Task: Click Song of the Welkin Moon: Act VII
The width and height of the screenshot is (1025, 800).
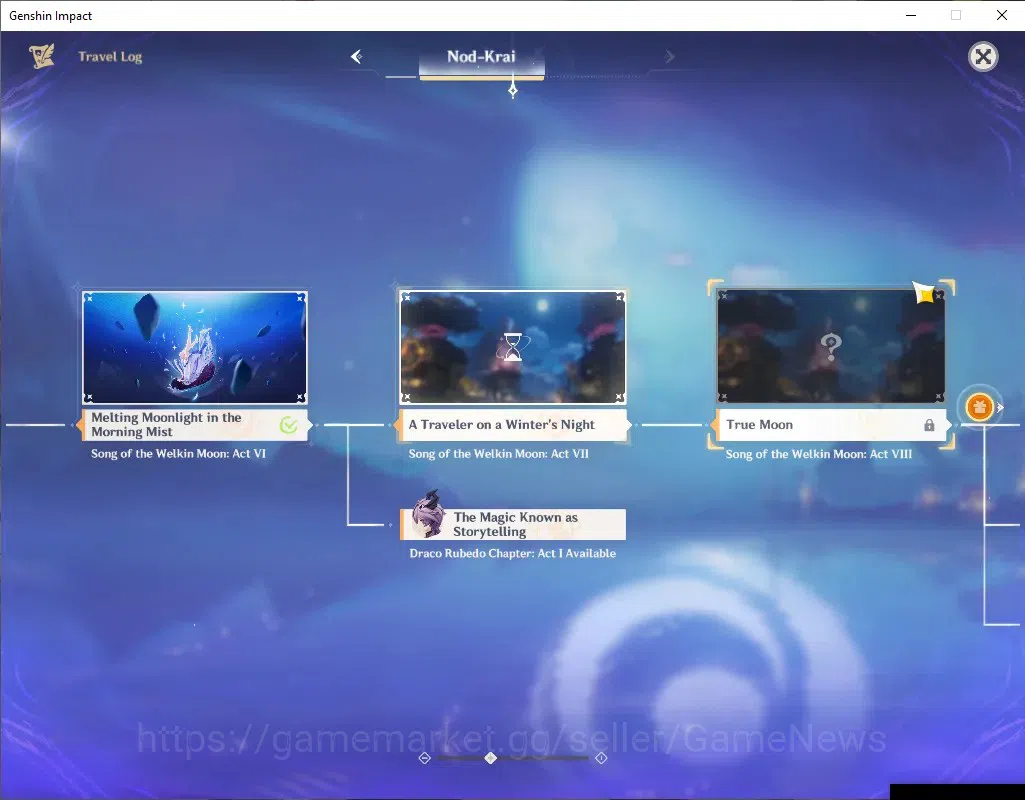Action: point(498,454)
